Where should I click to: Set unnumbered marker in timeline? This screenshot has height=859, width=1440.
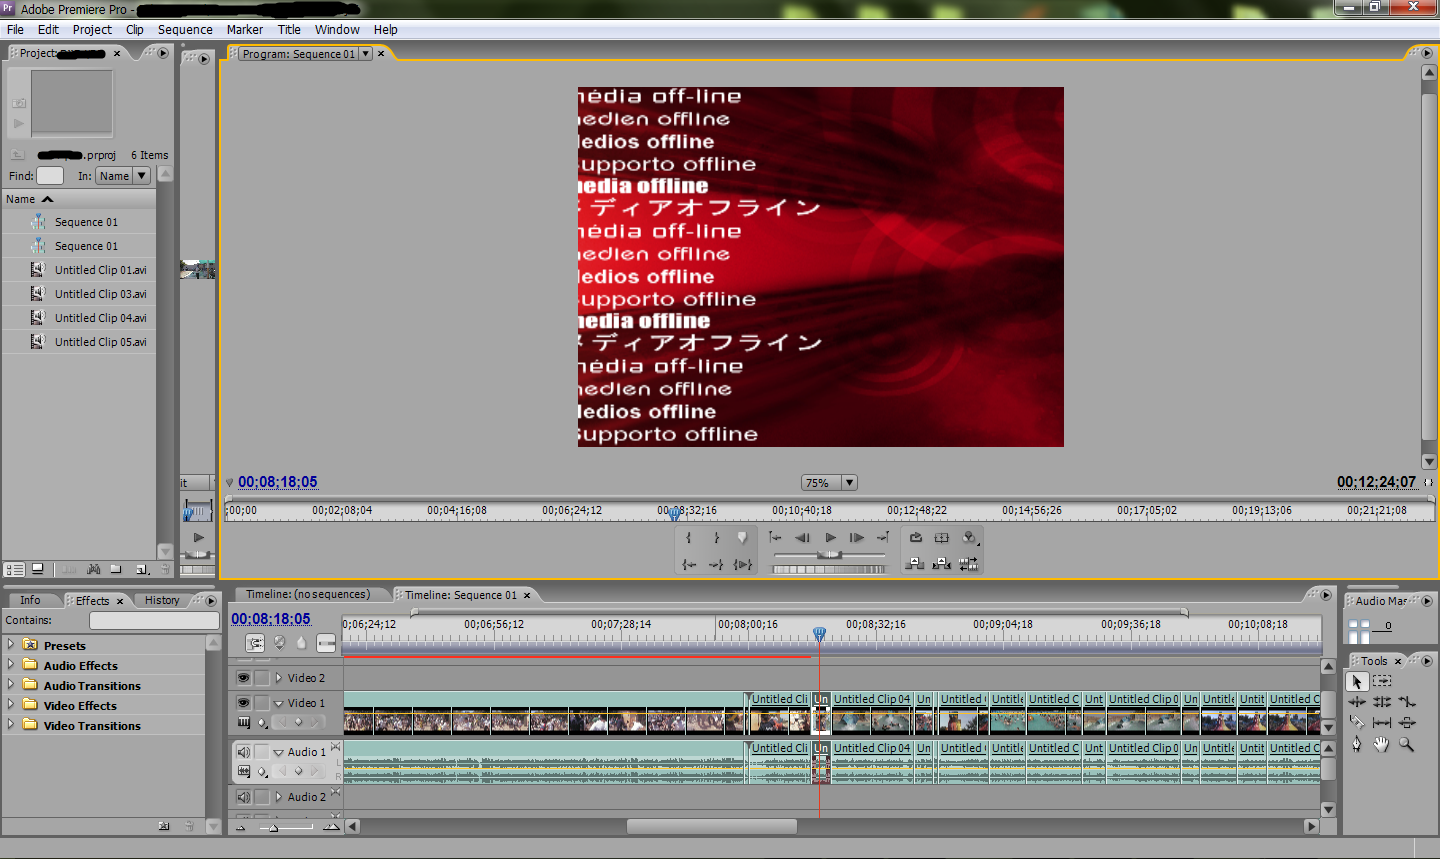pos(302,643)
